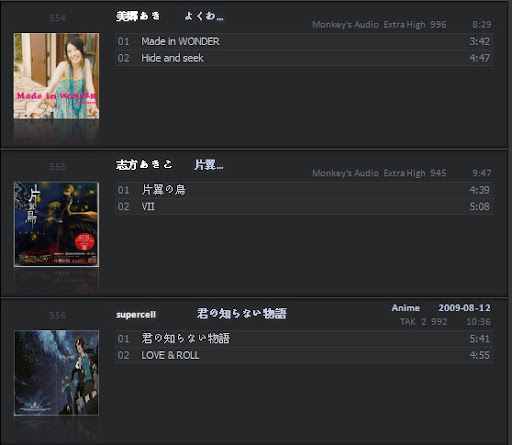Click the TAK 2 992 codec info

coord(423,322)
